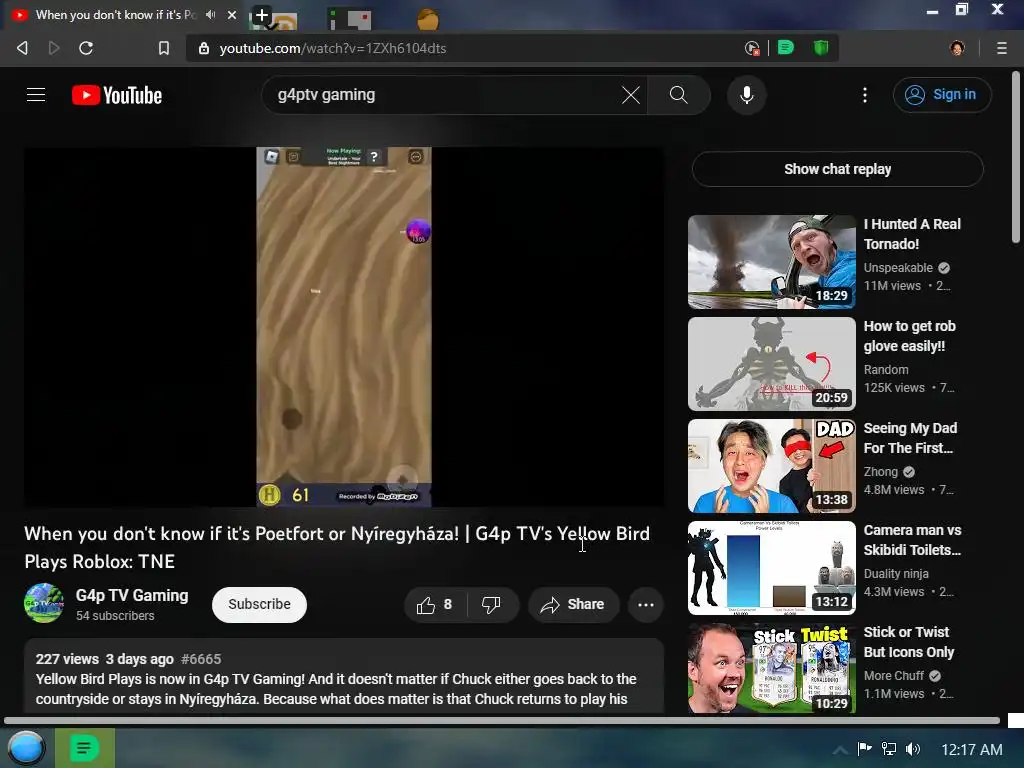The image size is (1024, 768).
Task: Open volume icon in system tray
Action: 913,749
